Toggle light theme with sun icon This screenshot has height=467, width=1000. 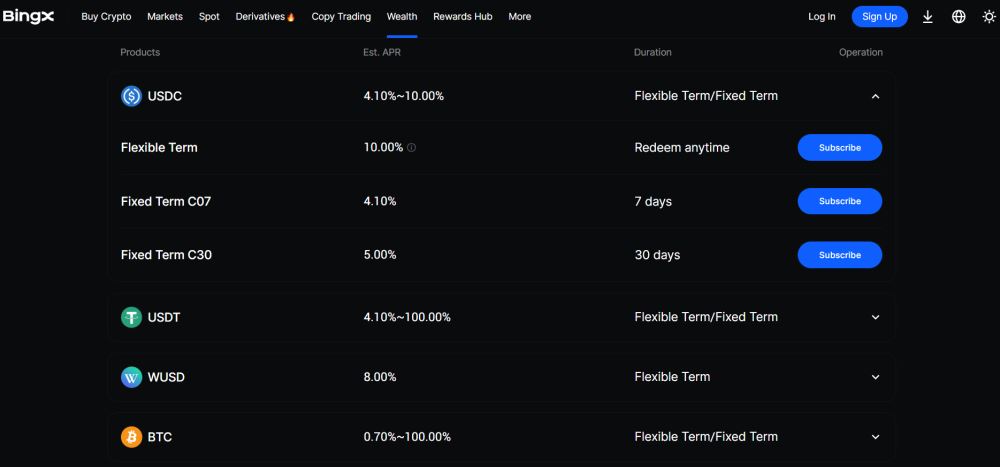coord(989,17)
